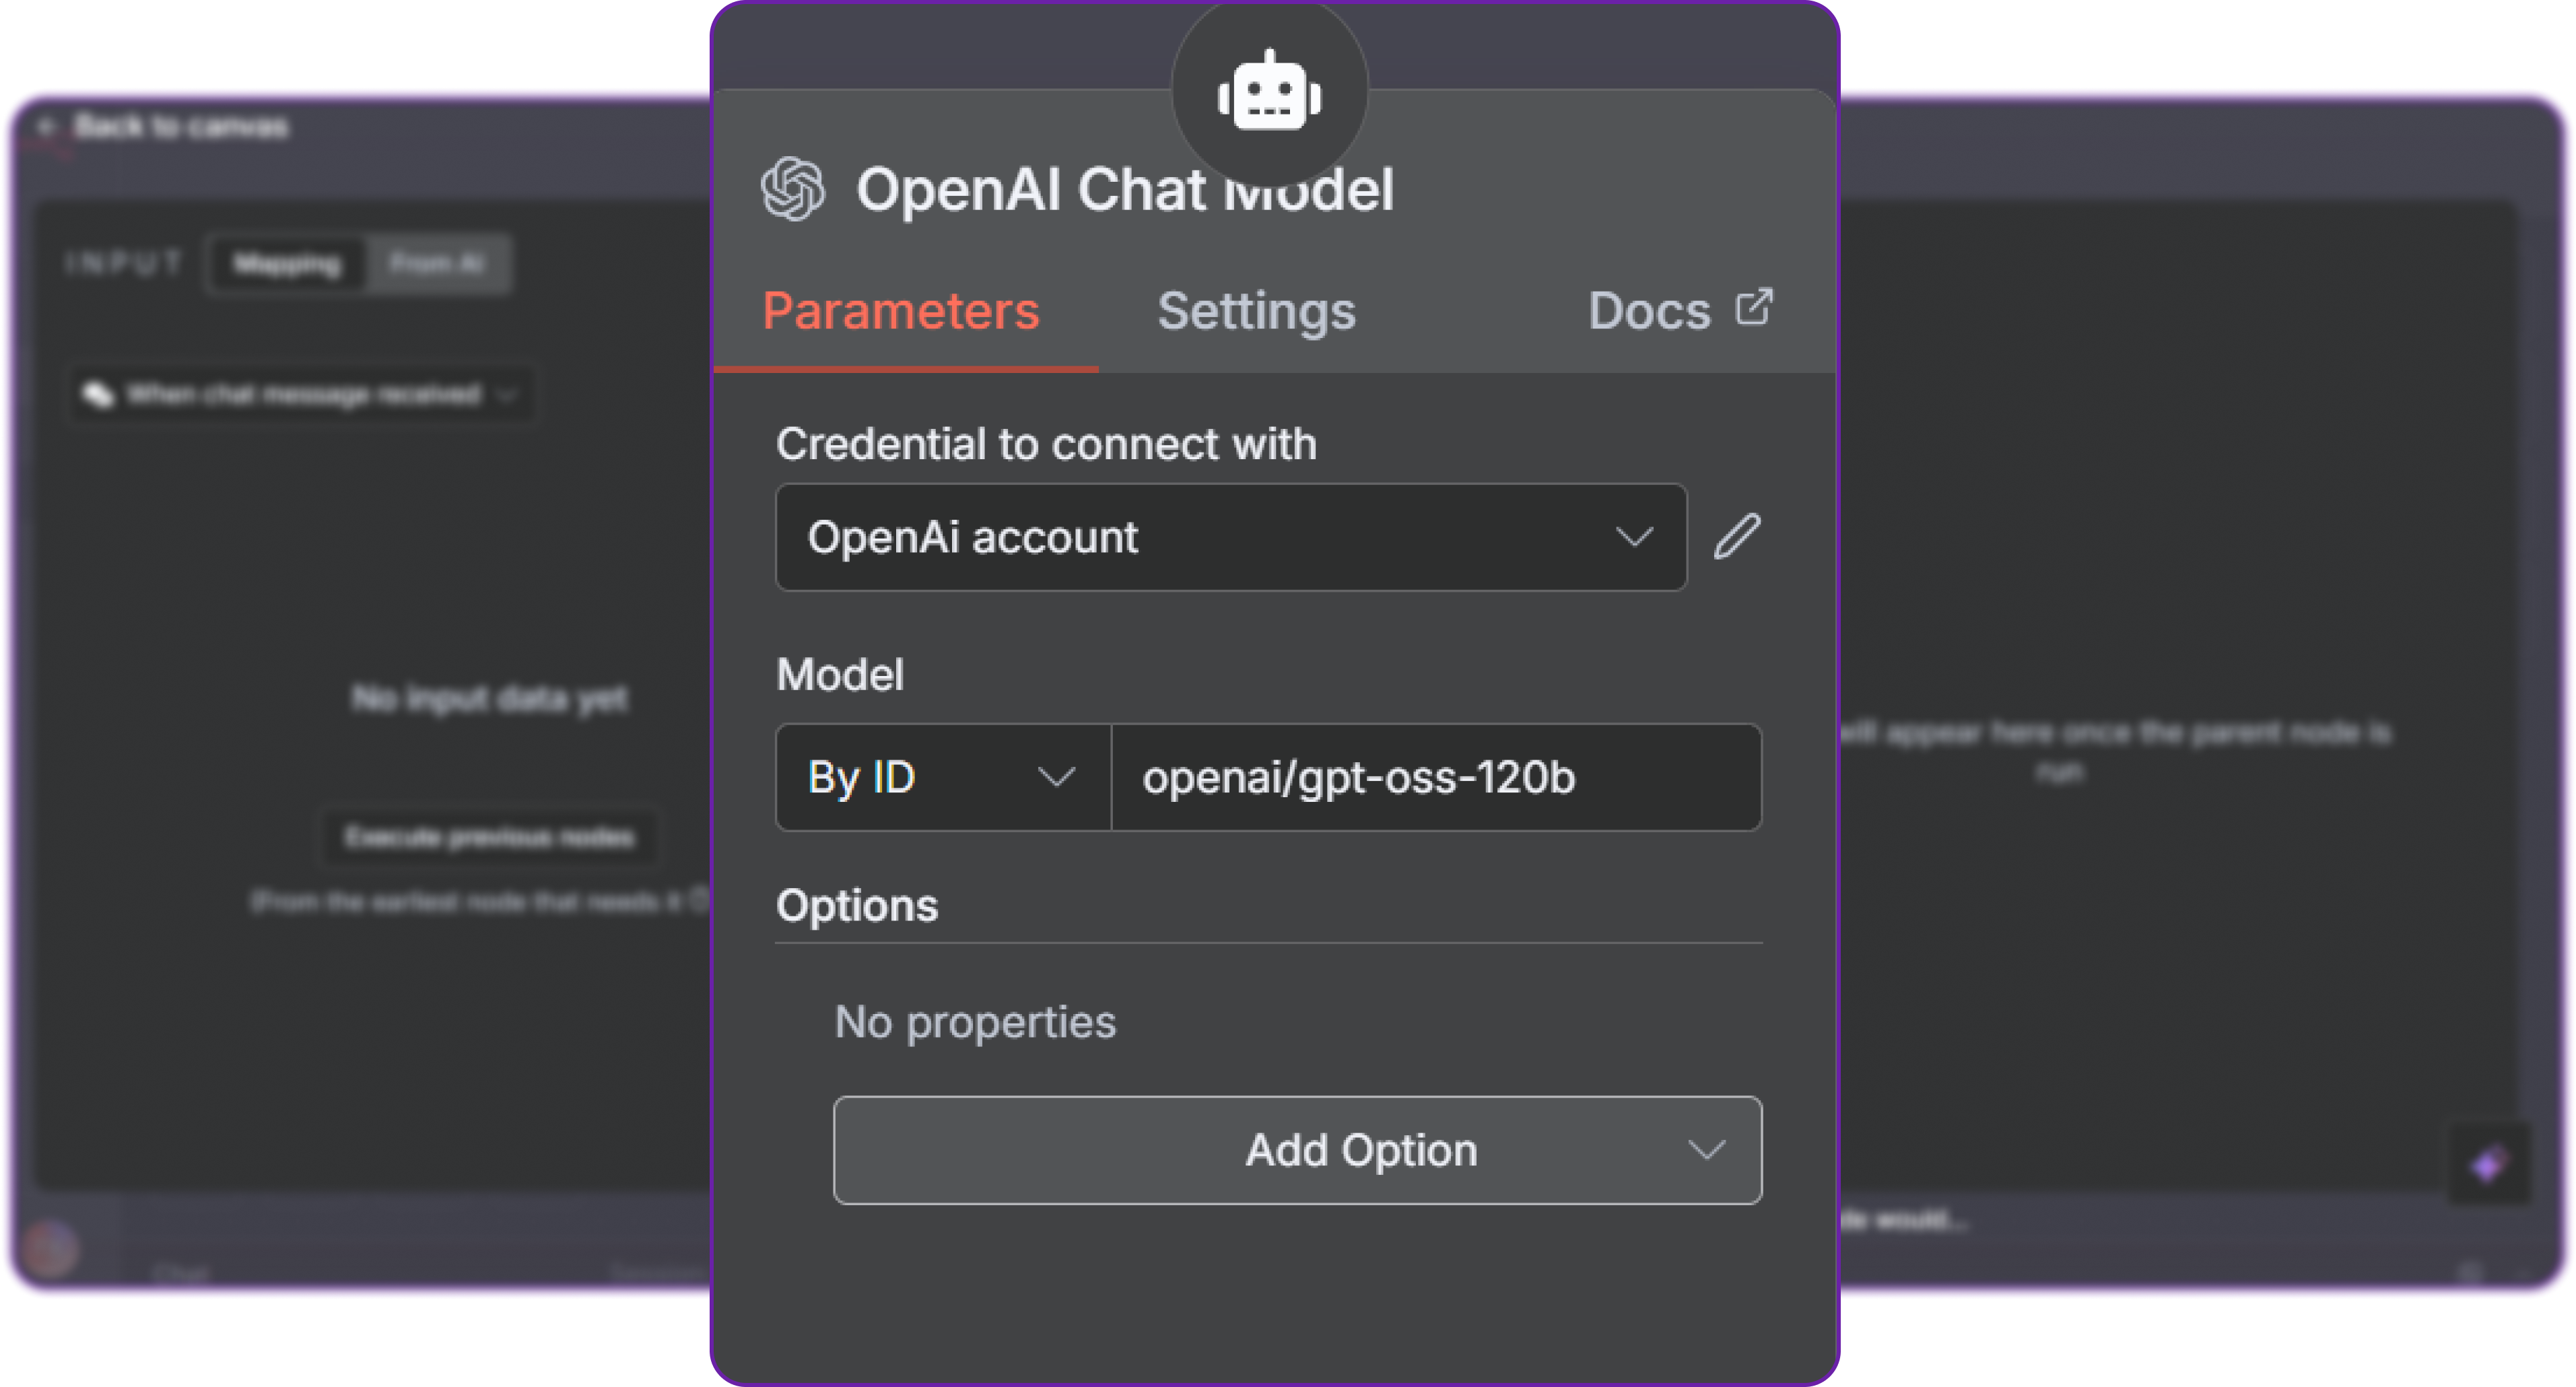Expand the By ID model mode dropdown
The image size is (2576, 1387).
[x=942, y=777]
